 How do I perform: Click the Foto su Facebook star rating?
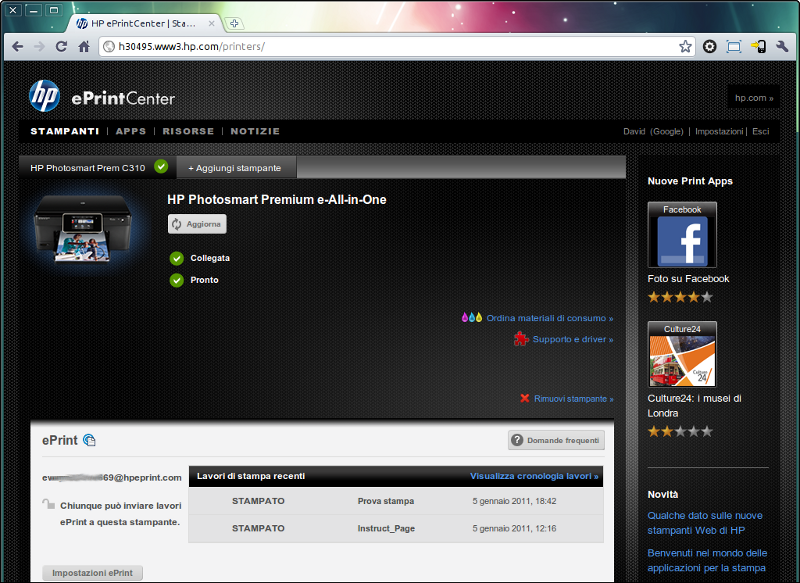(680, 297)
